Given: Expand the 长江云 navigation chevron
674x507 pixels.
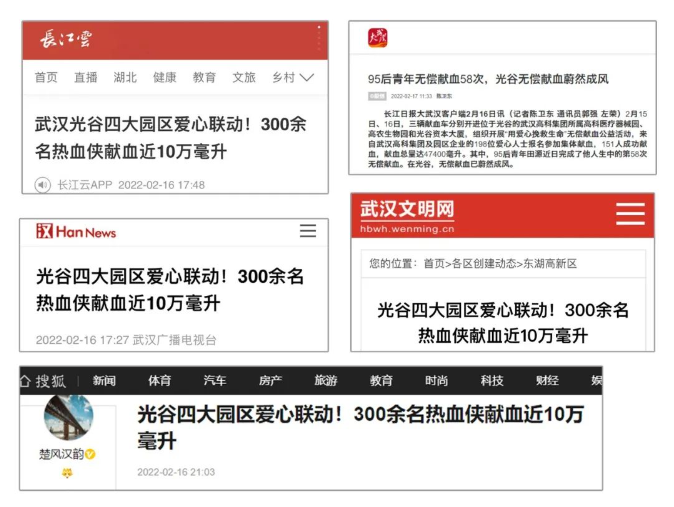Looking at the screenshot, I should [x=307, y=77].
